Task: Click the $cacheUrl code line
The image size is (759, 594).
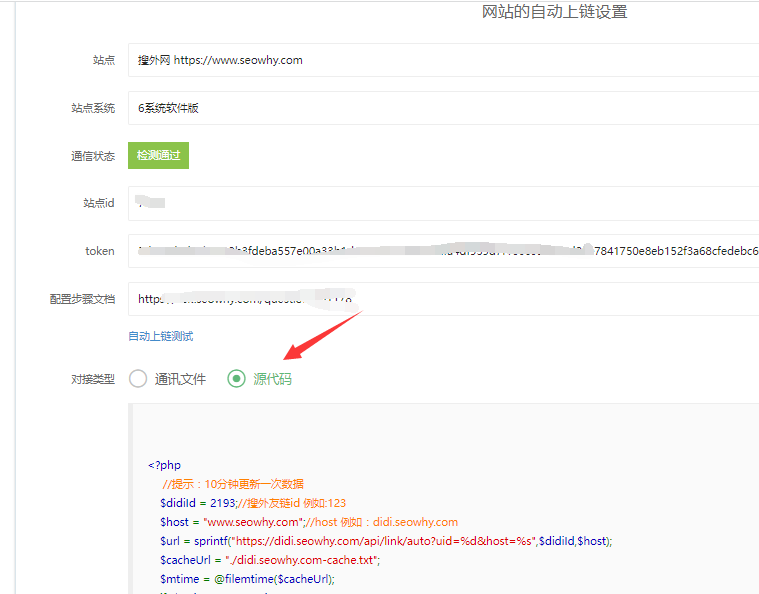Action: [270, 560]
